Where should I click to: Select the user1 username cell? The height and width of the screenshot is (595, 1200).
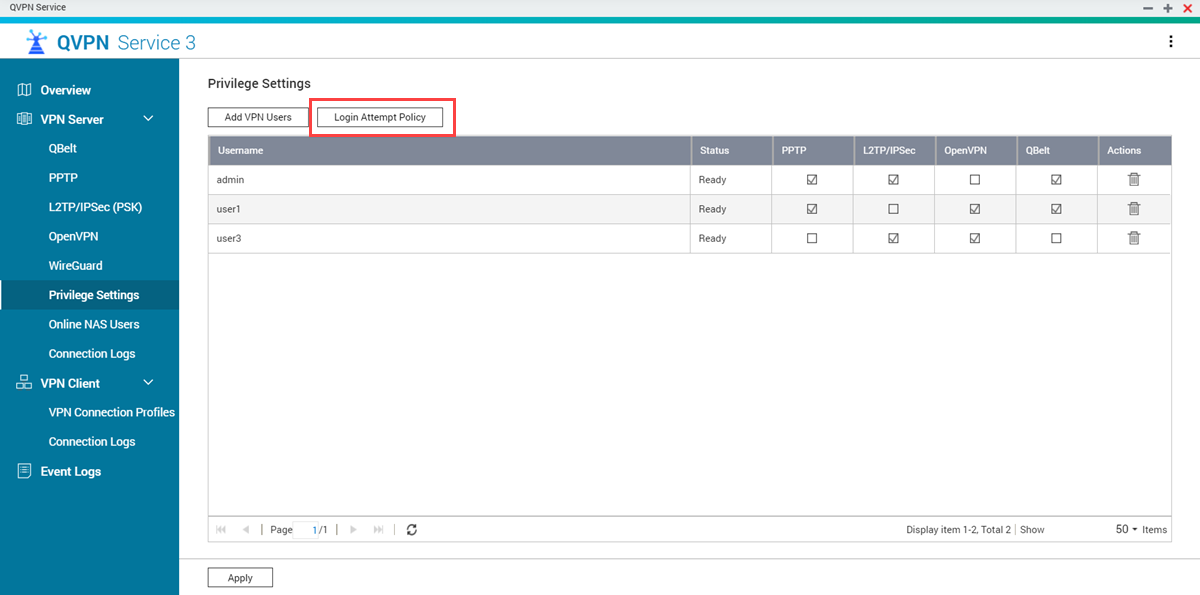click(x=449, y=209)
